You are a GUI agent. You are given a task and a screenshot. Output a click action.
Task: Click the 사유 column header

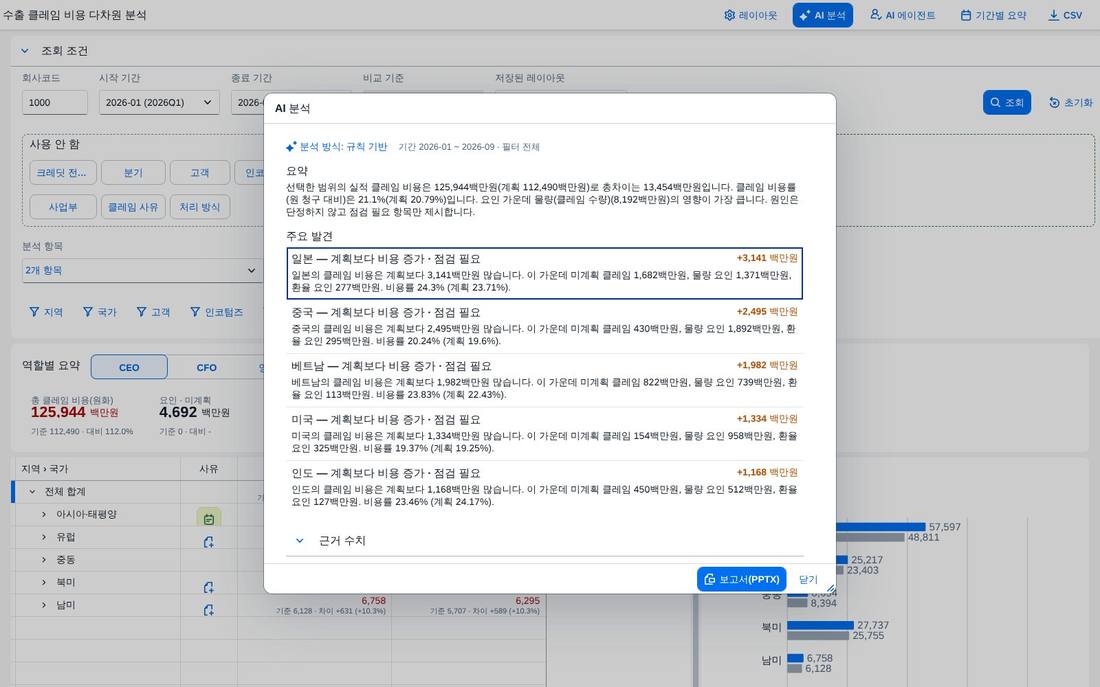(208, 469)
